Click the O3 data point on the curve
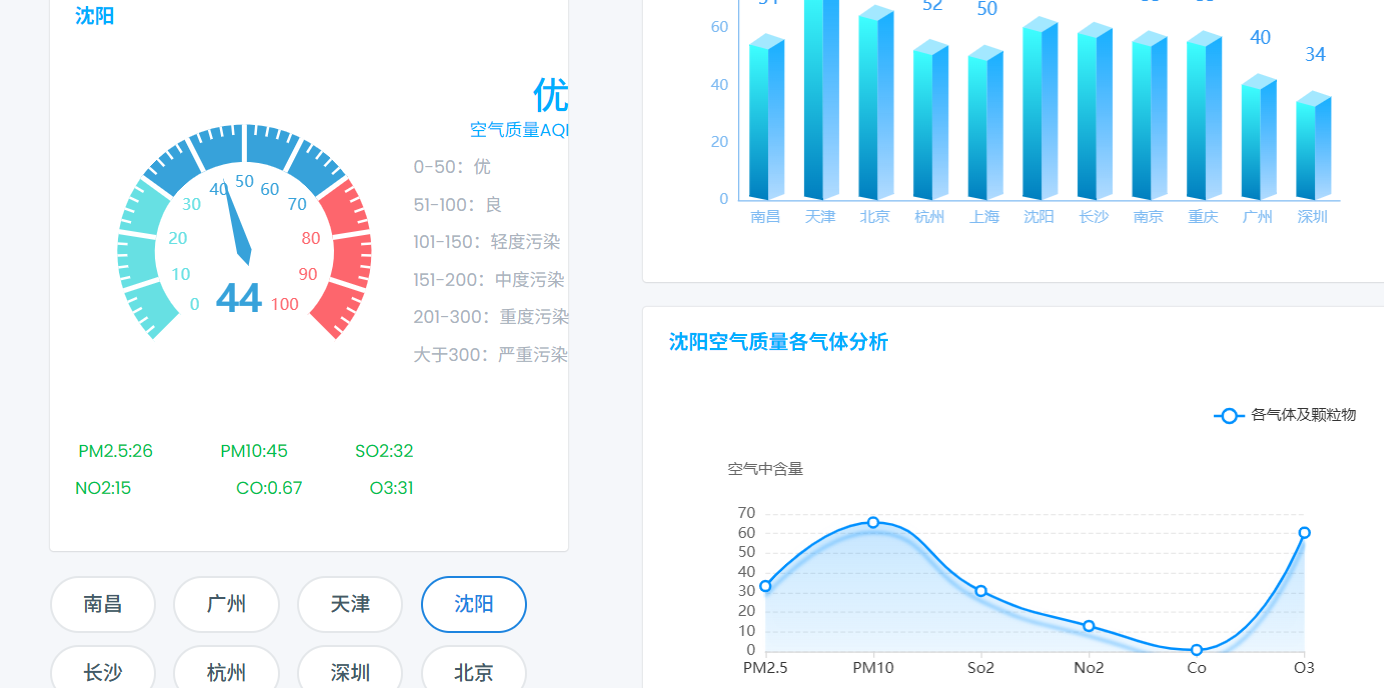 click(x=1303, y=533)
